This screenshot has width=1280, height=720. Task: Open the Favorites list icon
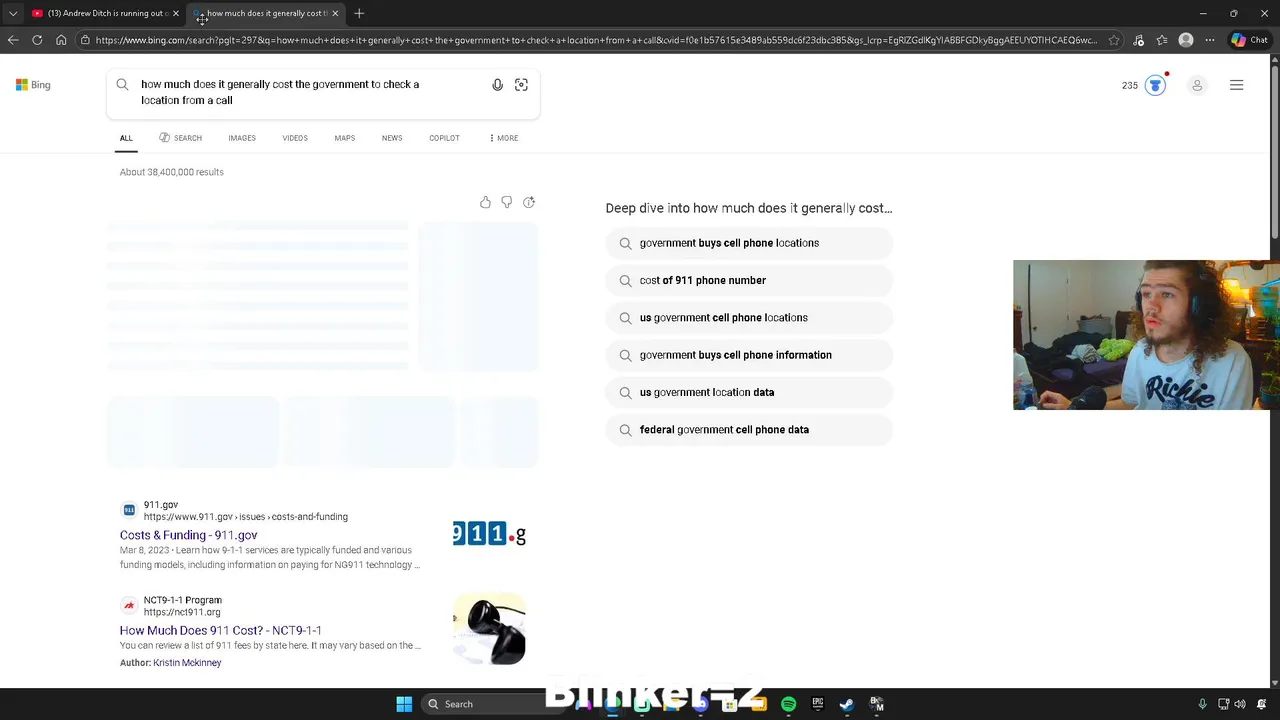click(x=1162, y=40)
